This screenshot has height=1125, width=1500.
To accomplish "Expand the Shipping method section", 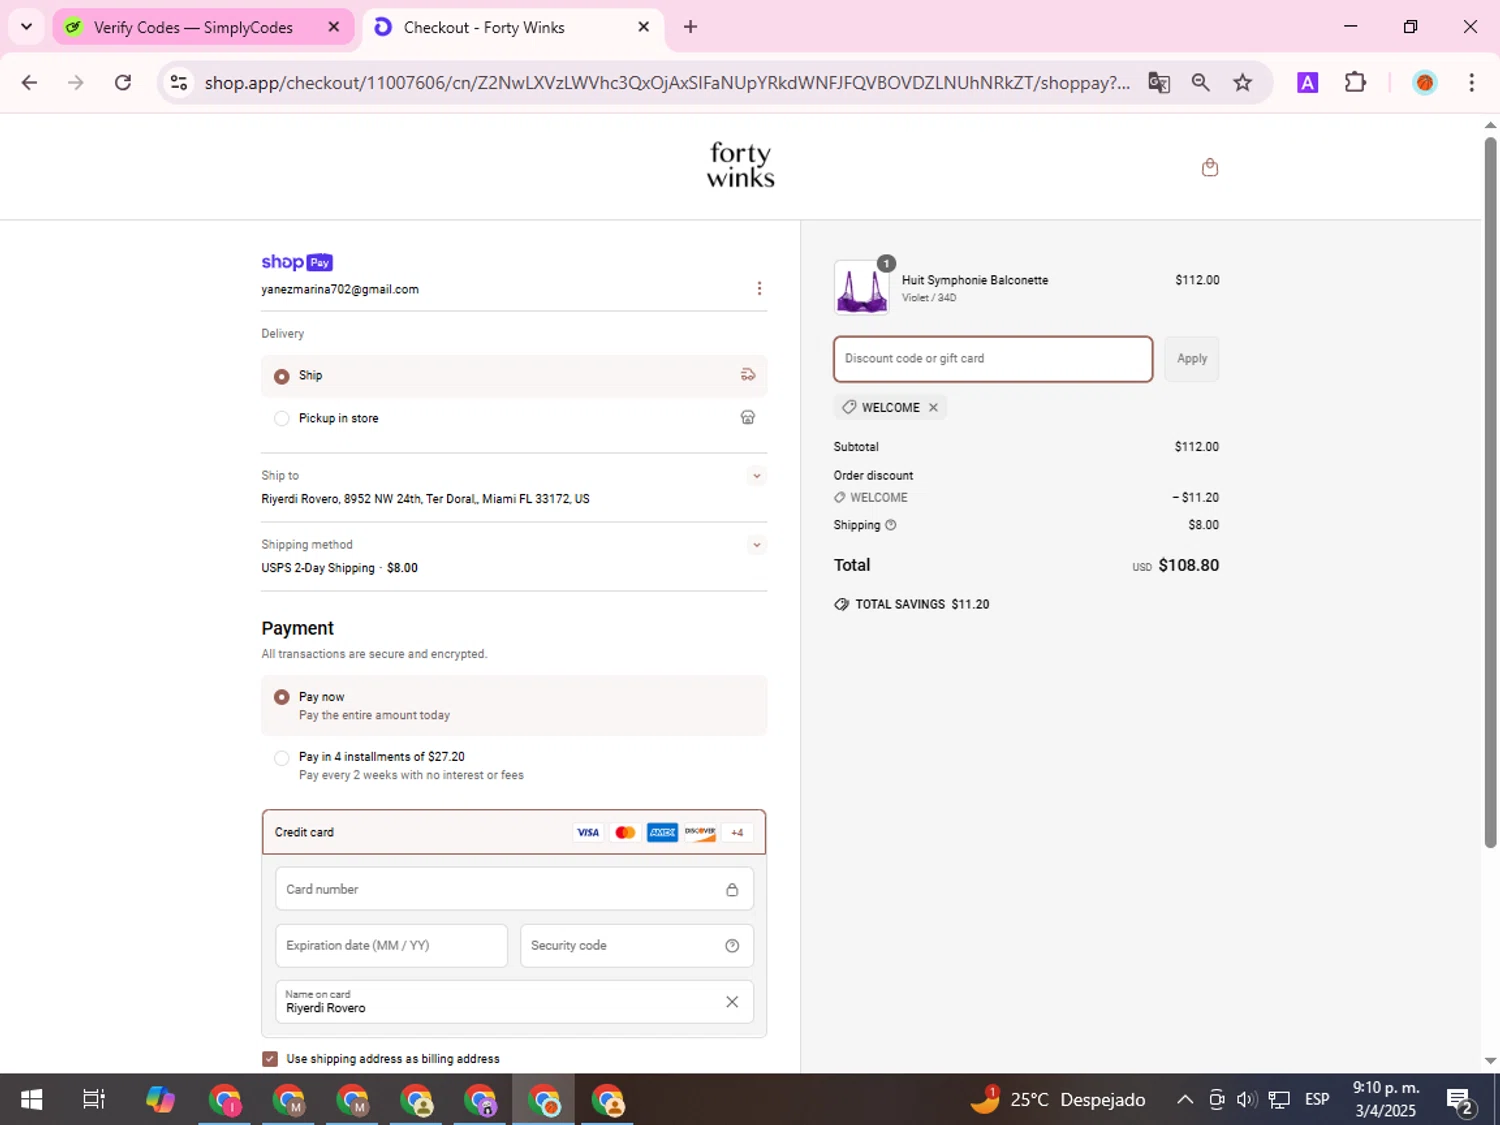I will point(756,545).
